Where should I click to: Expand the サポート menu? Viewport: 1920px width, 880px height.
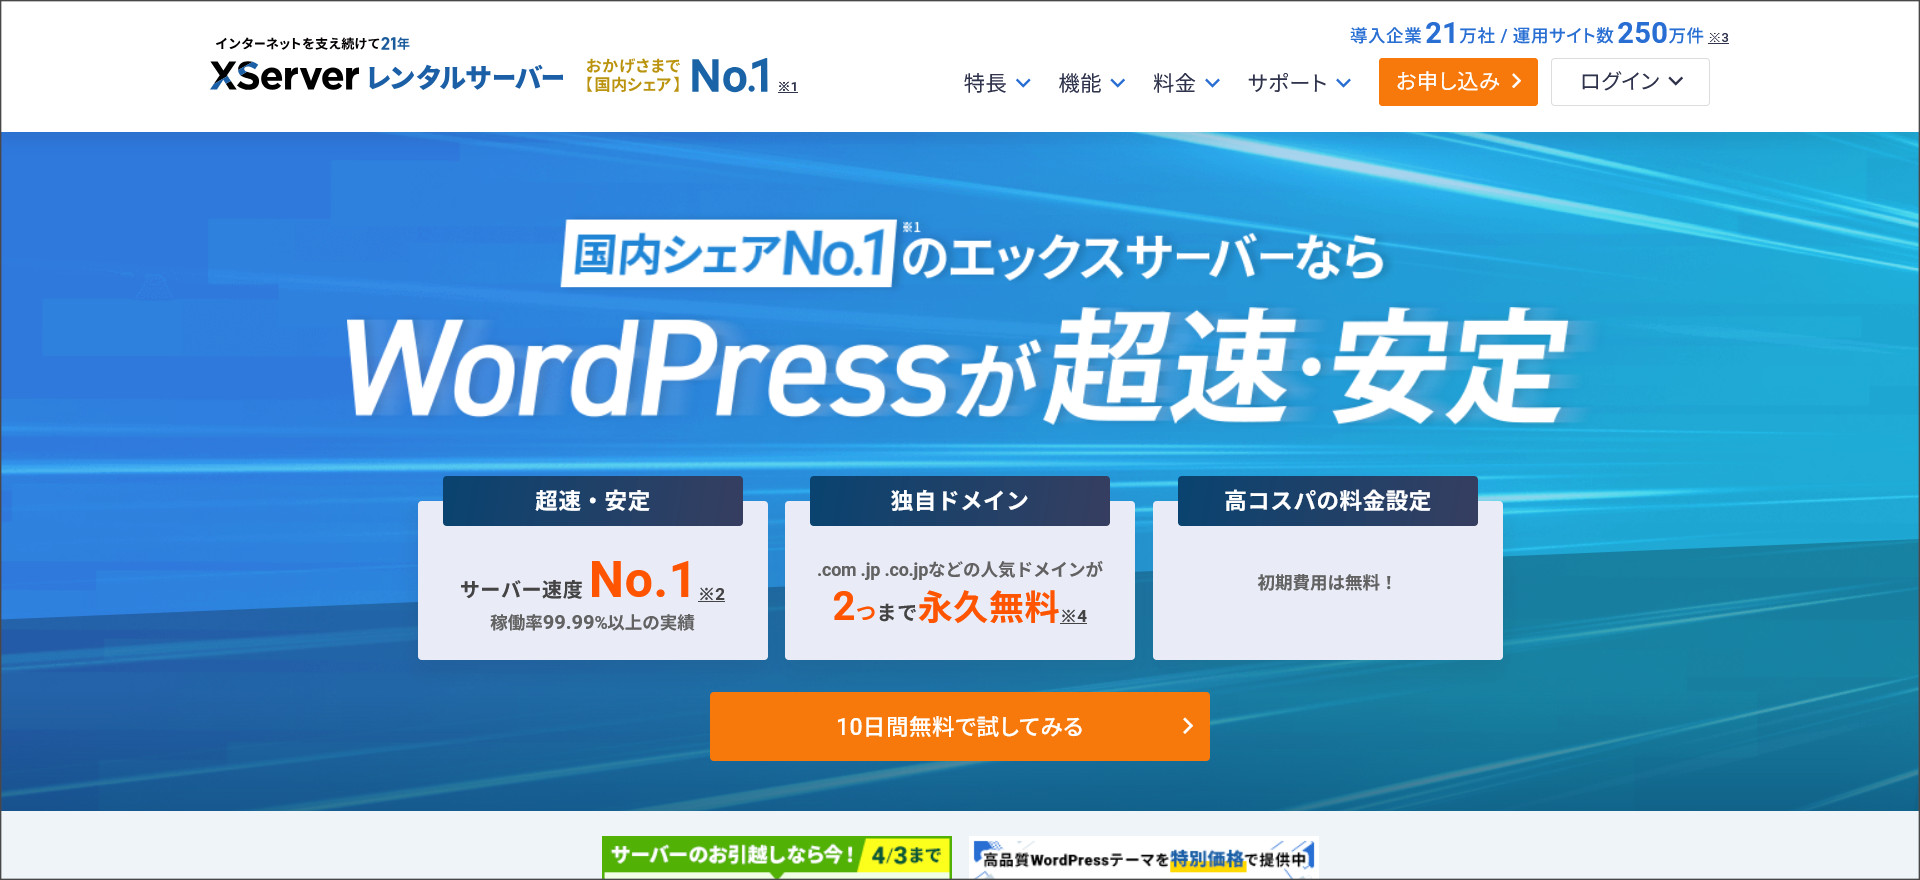[x=1300, y=83]
